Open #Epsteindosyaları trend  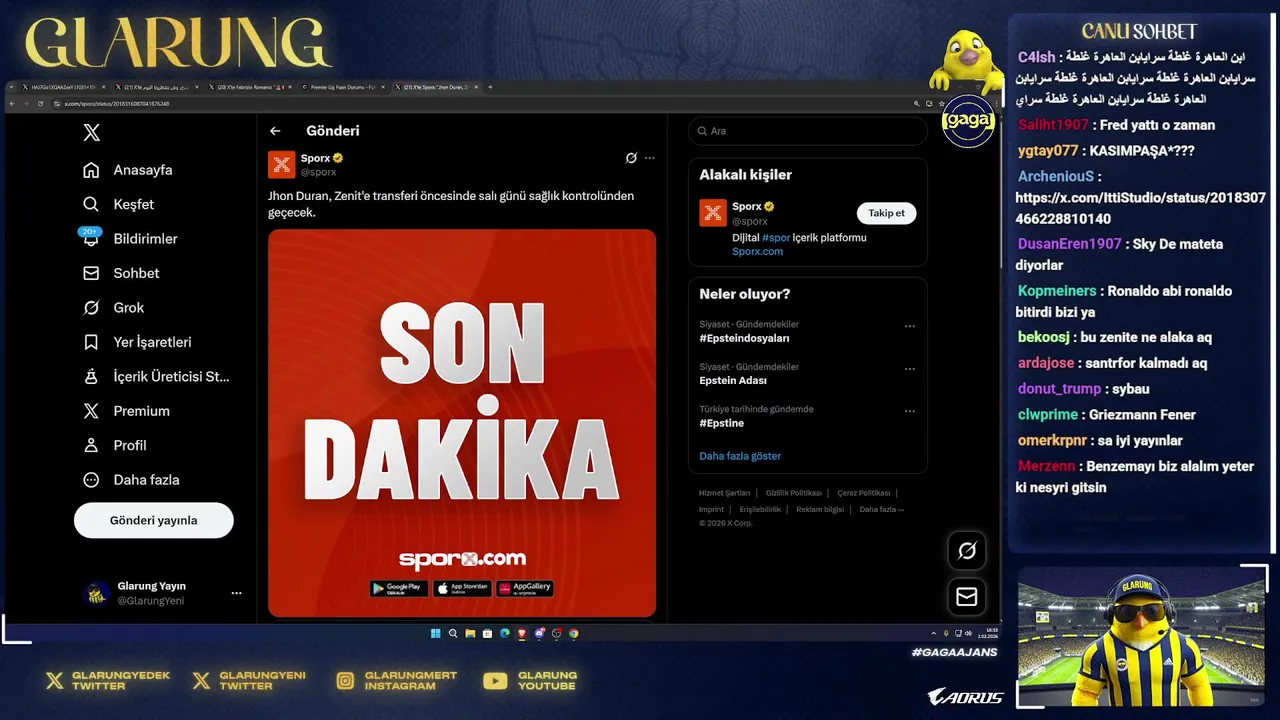point(745,338)
